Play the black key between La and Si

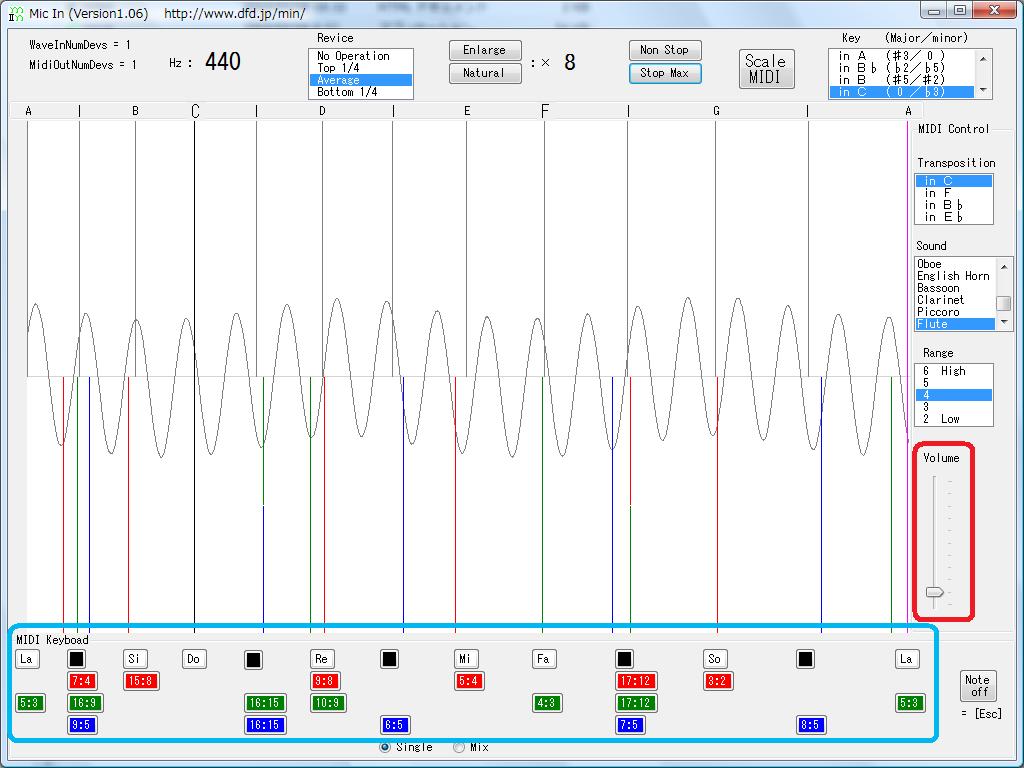pos(76,659)
